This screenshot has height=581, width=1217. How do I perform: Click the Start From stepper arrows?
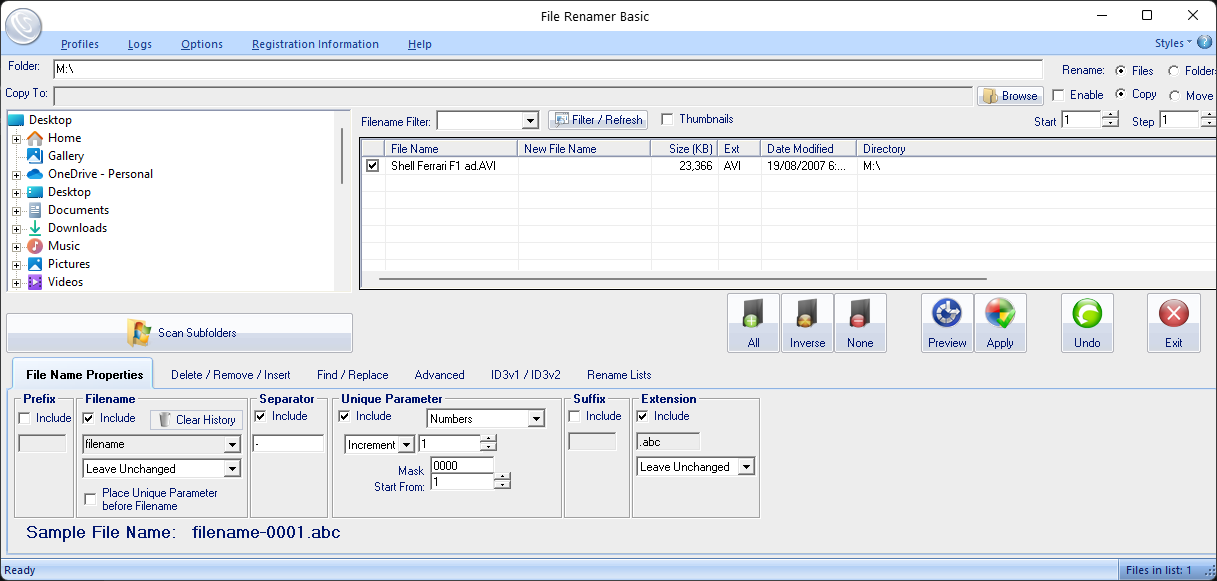pyautogui.click(x=502, y=481)
